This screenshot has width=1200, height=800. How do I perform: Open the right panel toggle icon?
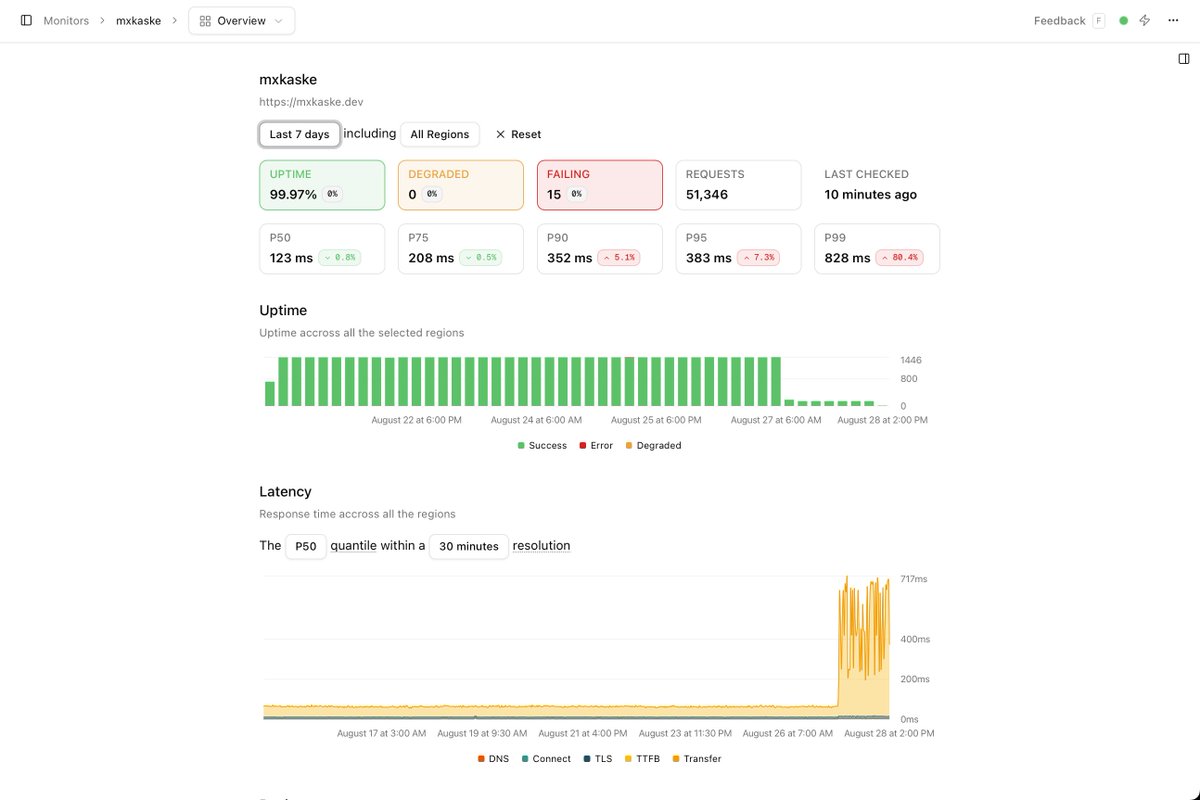coord(1183,59)
